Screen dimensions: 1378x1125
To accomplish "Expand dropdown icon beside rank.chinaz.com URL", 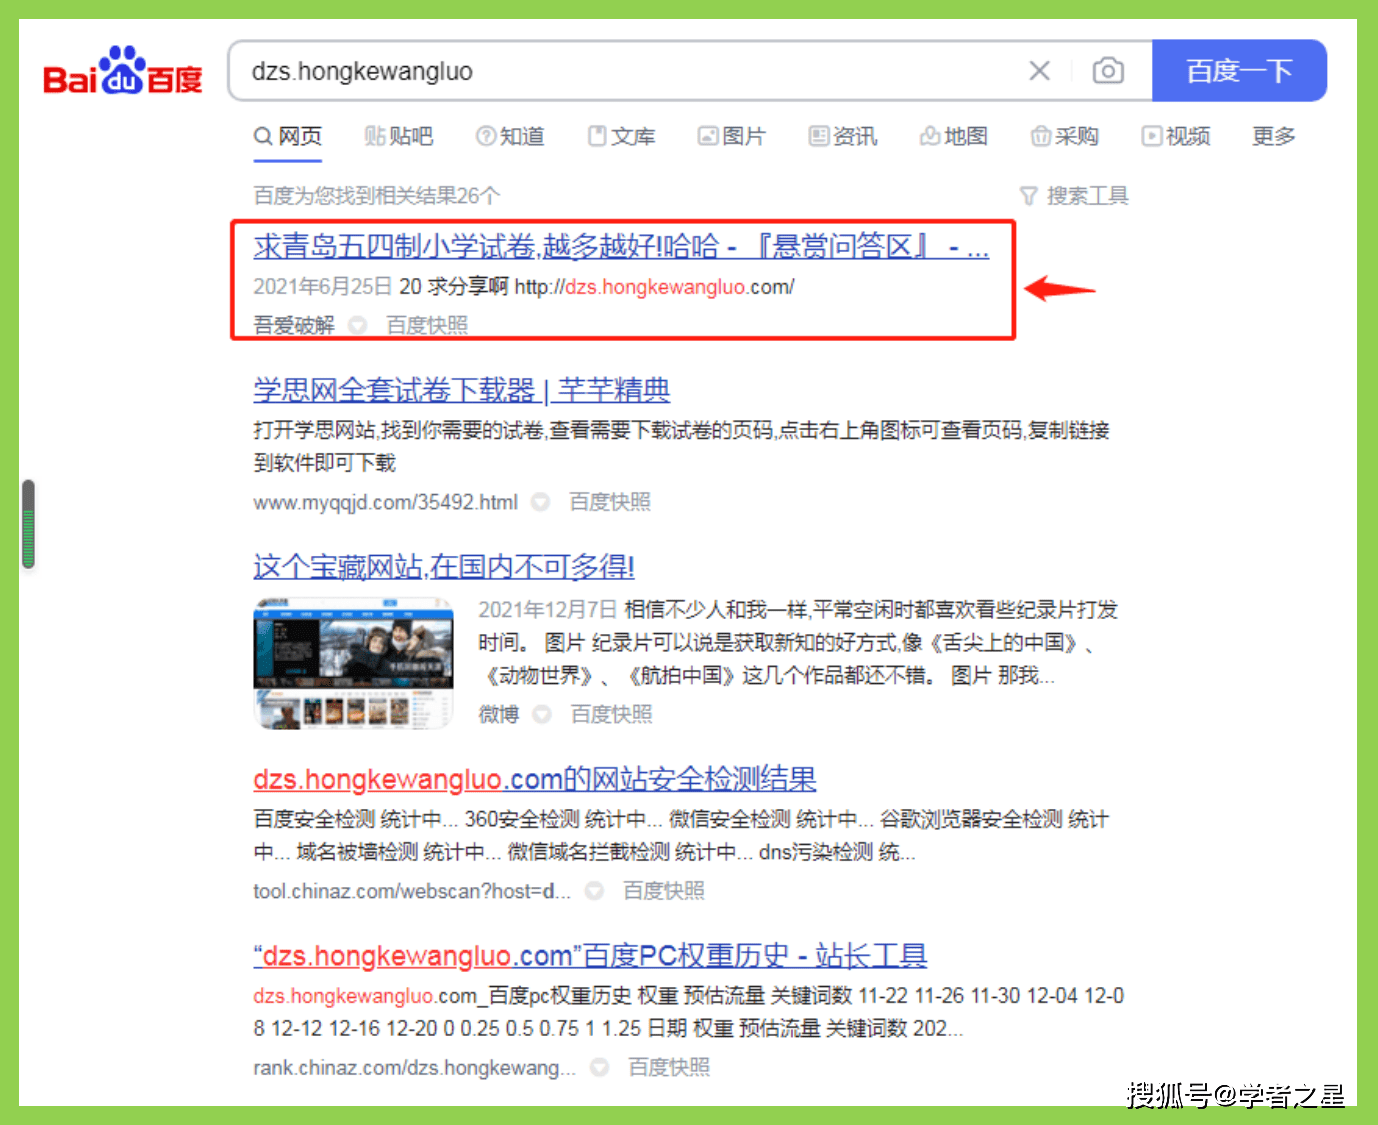I will (x=599, y=1068).
